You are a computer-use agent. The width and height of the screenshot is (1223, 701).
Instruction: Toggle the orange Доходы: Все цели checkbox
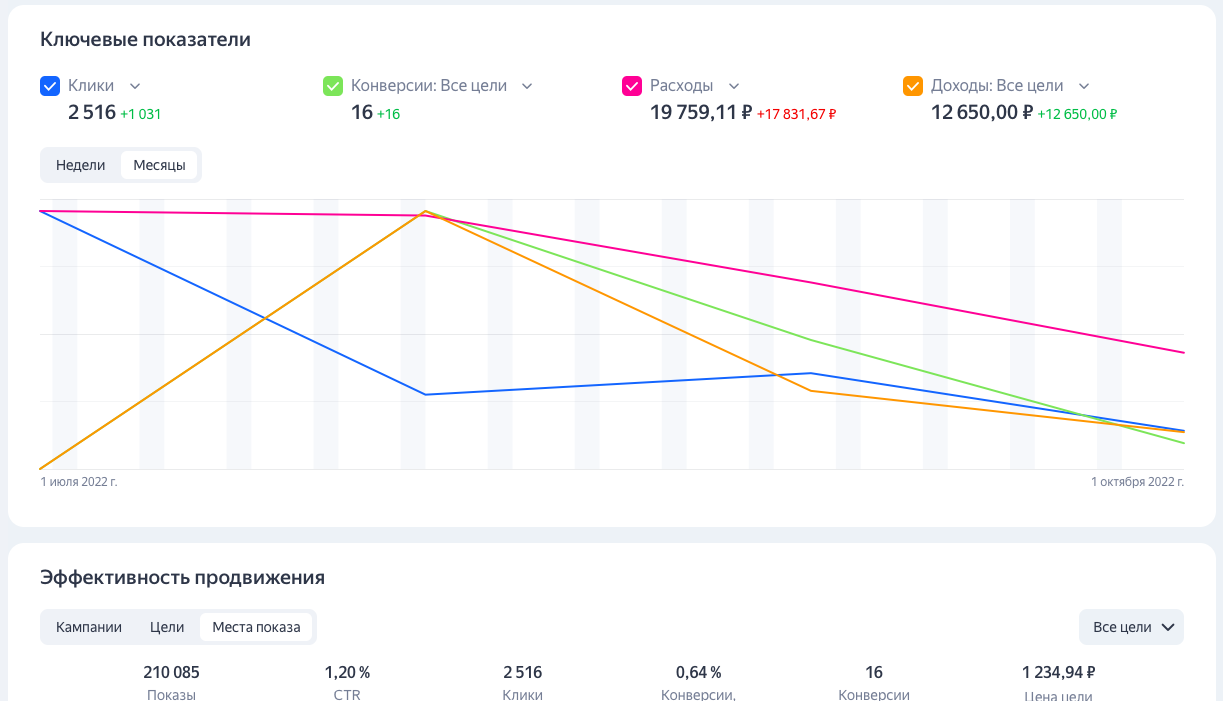(913, 86)
